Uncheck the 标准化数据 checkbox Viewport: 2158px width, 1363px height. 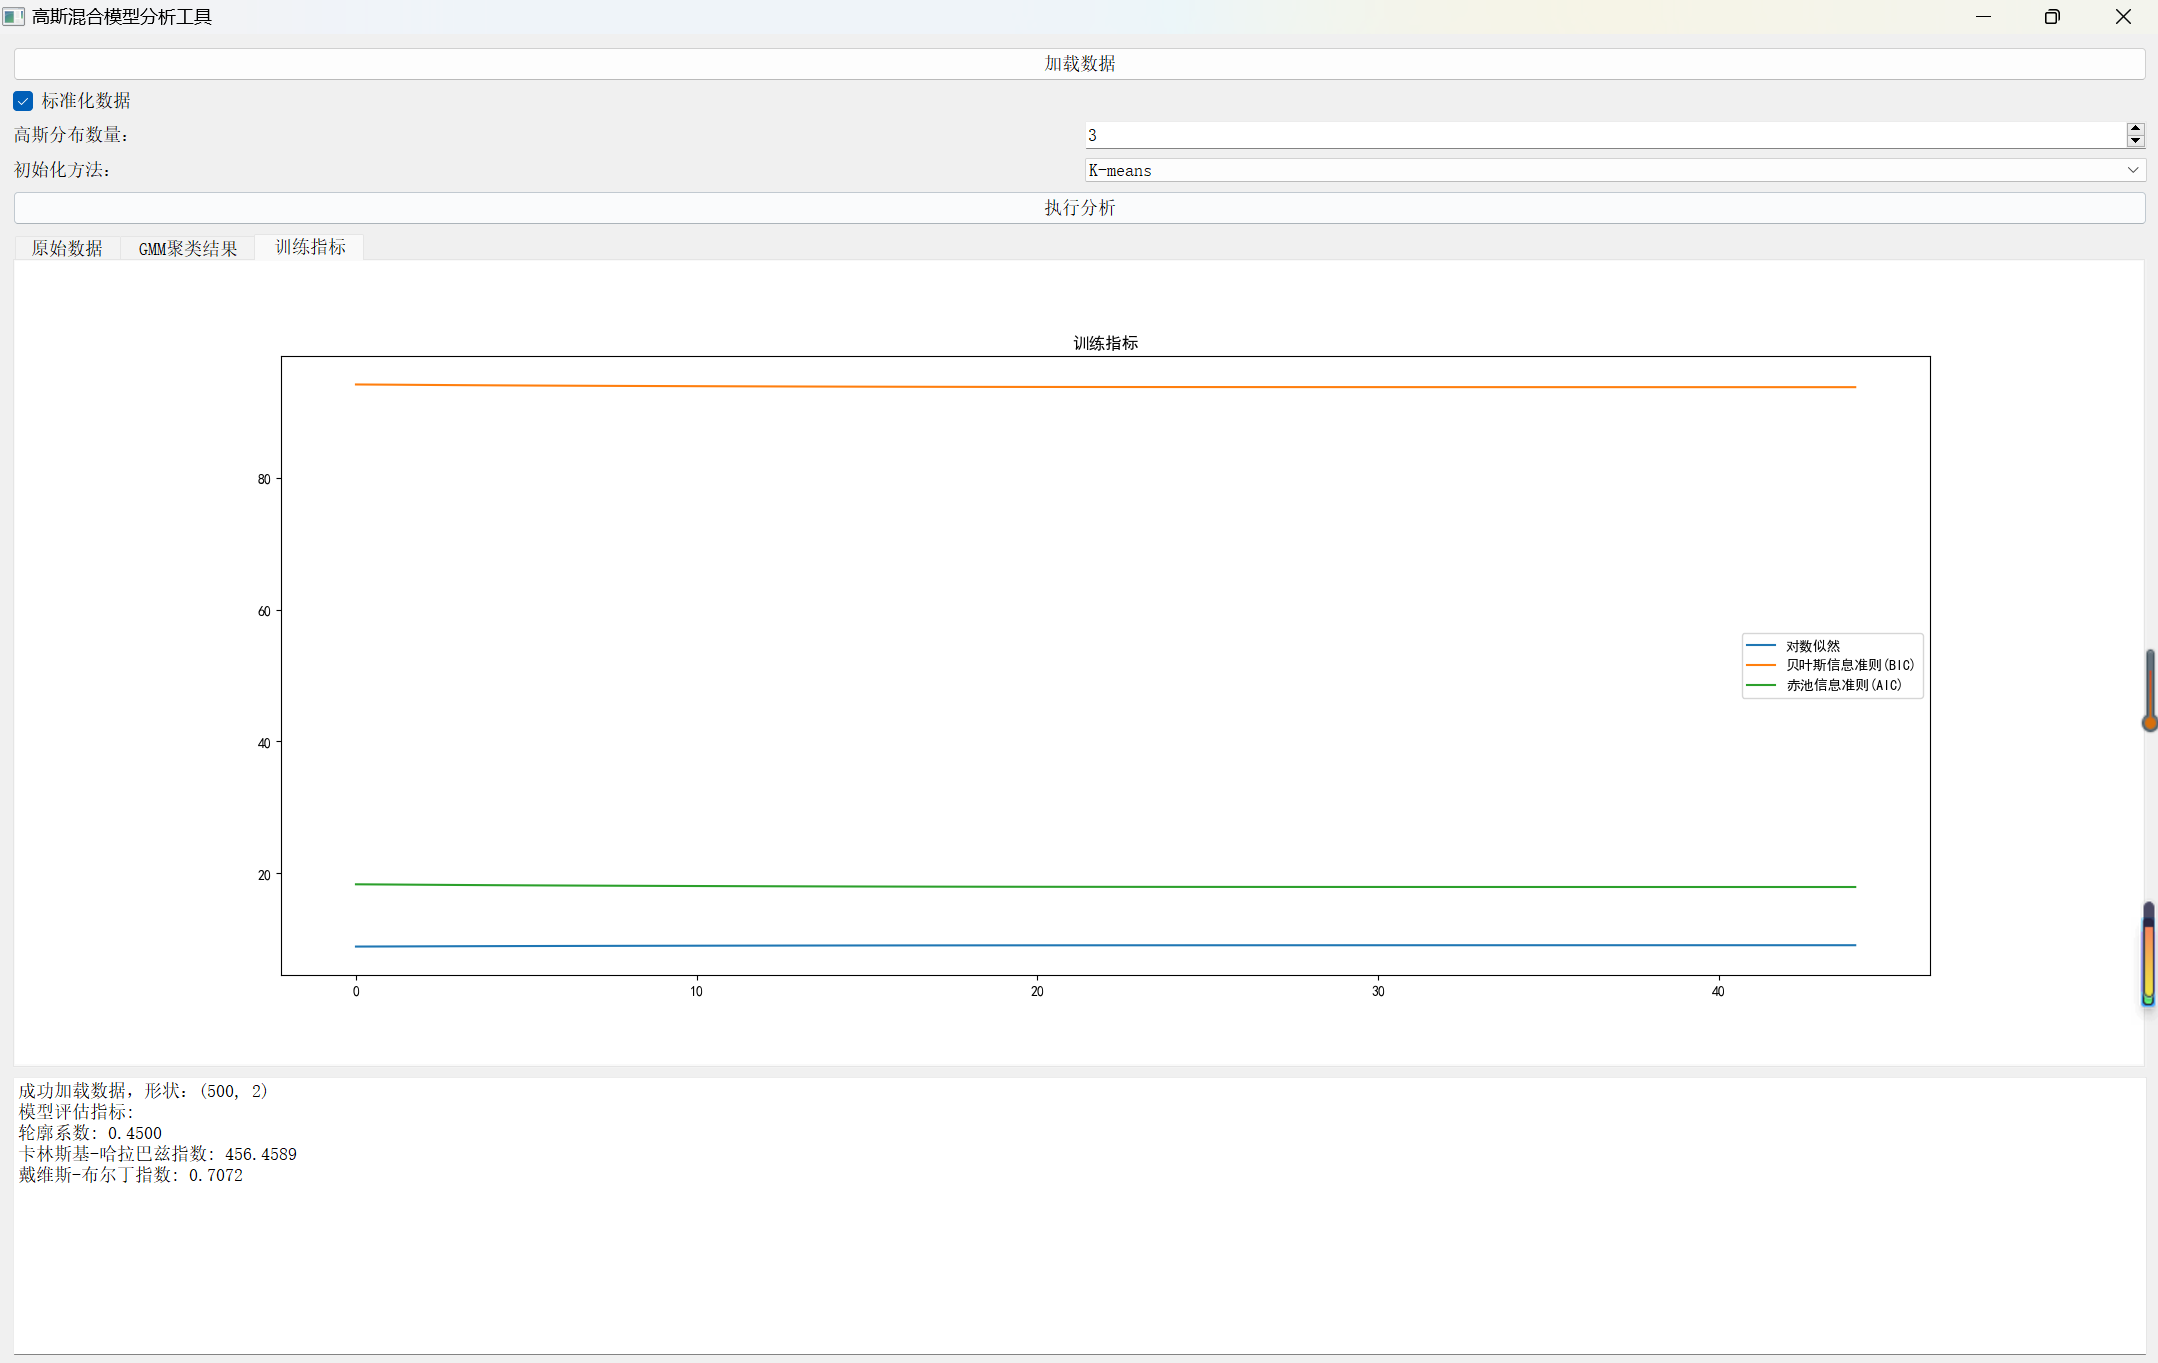pyautogui.click(x=23, y=101)
